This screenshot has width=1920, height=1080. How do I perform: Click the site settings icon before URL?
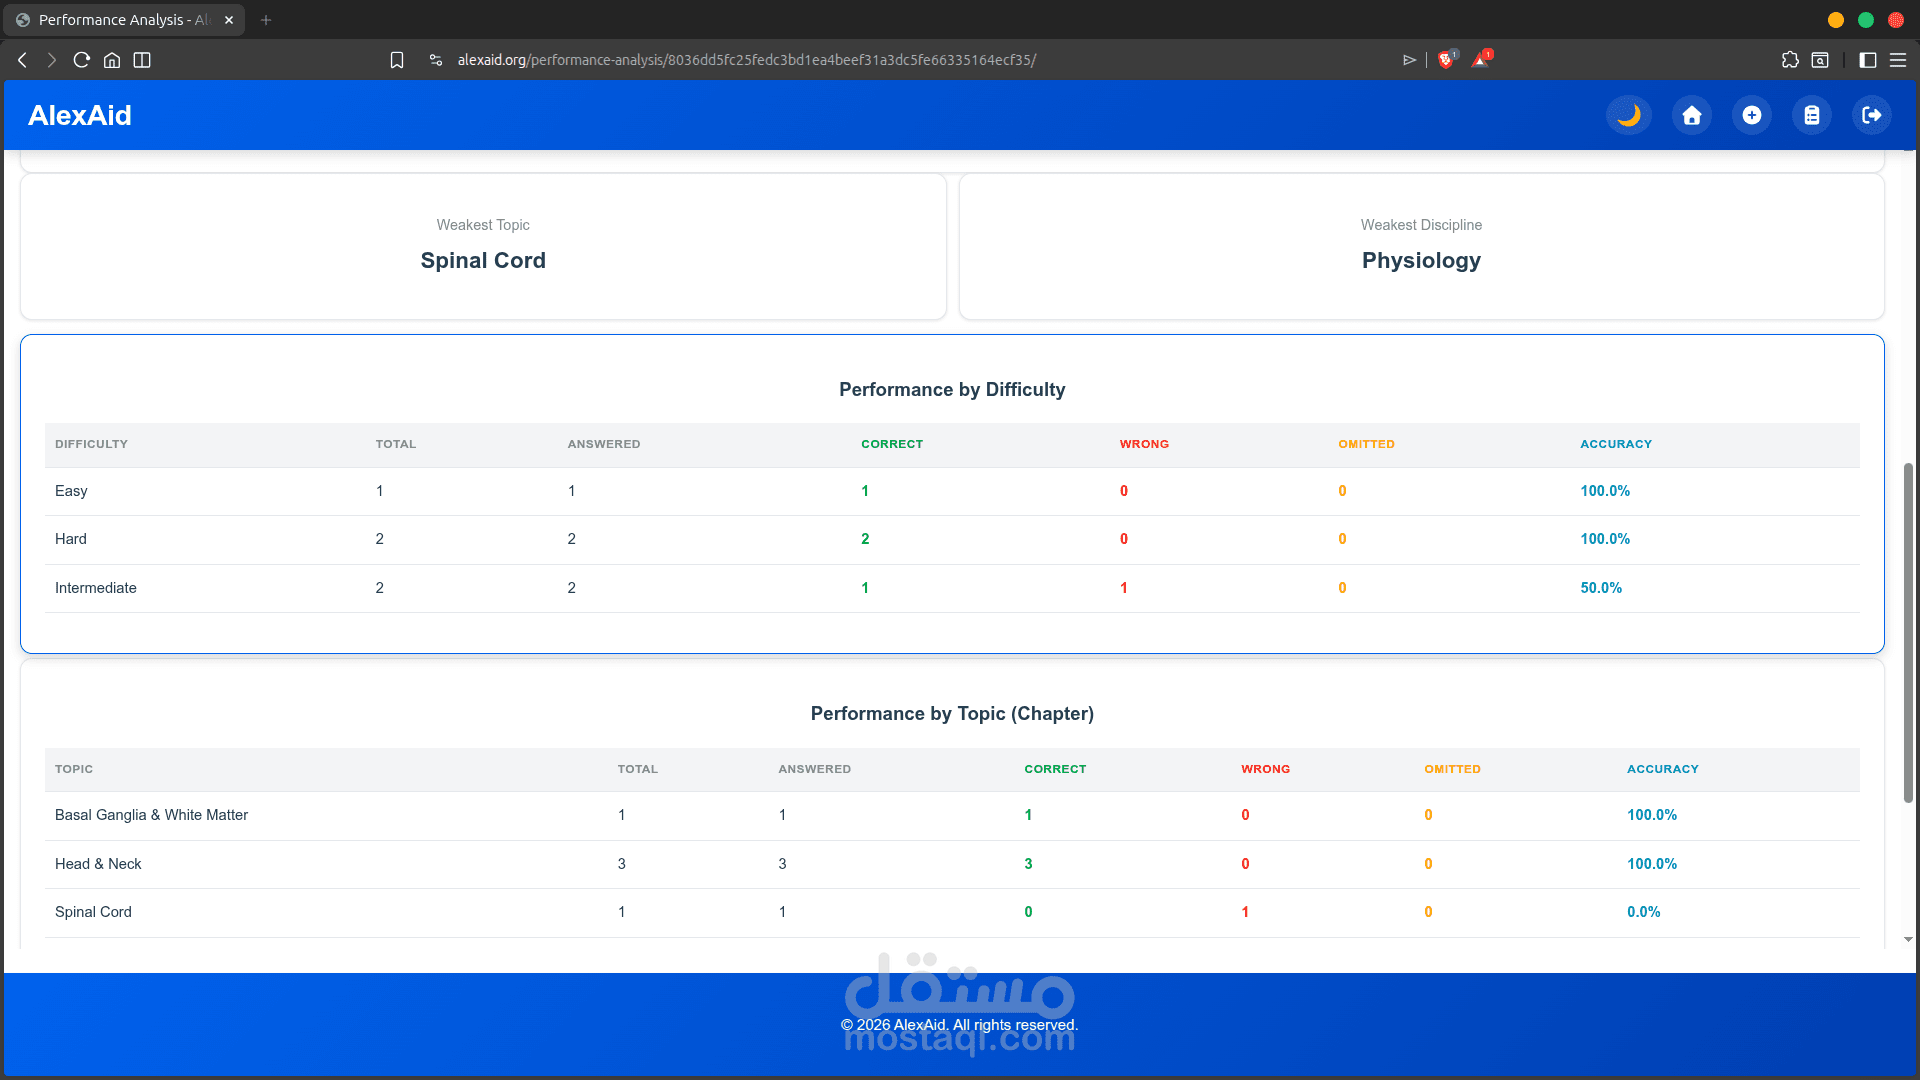(x=436, y=60)
